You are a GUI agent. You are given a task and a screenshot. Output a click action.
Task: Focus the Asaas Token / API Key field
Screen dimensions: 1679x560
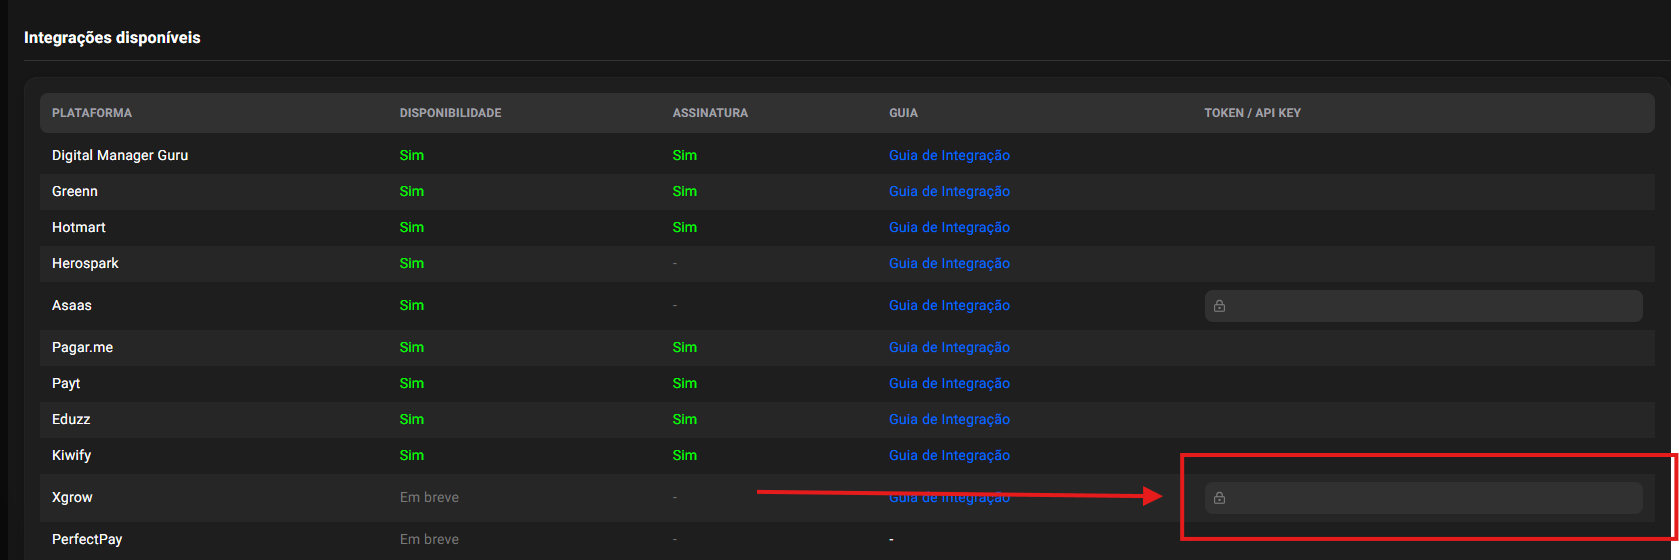pos(1423,306)
